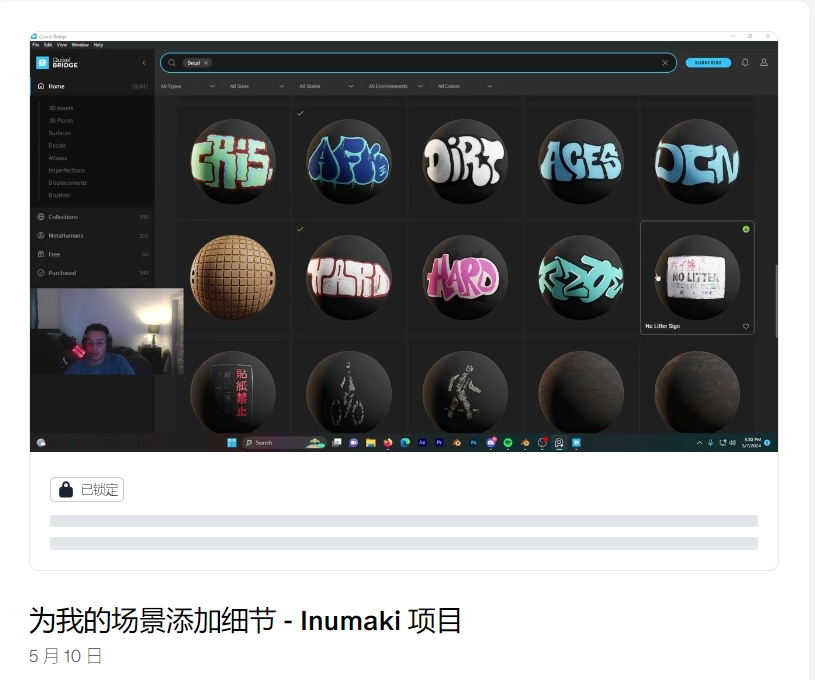Click the checkmark on the blue AFK decal
Screen dimensions: 815x680
point(300,113)
